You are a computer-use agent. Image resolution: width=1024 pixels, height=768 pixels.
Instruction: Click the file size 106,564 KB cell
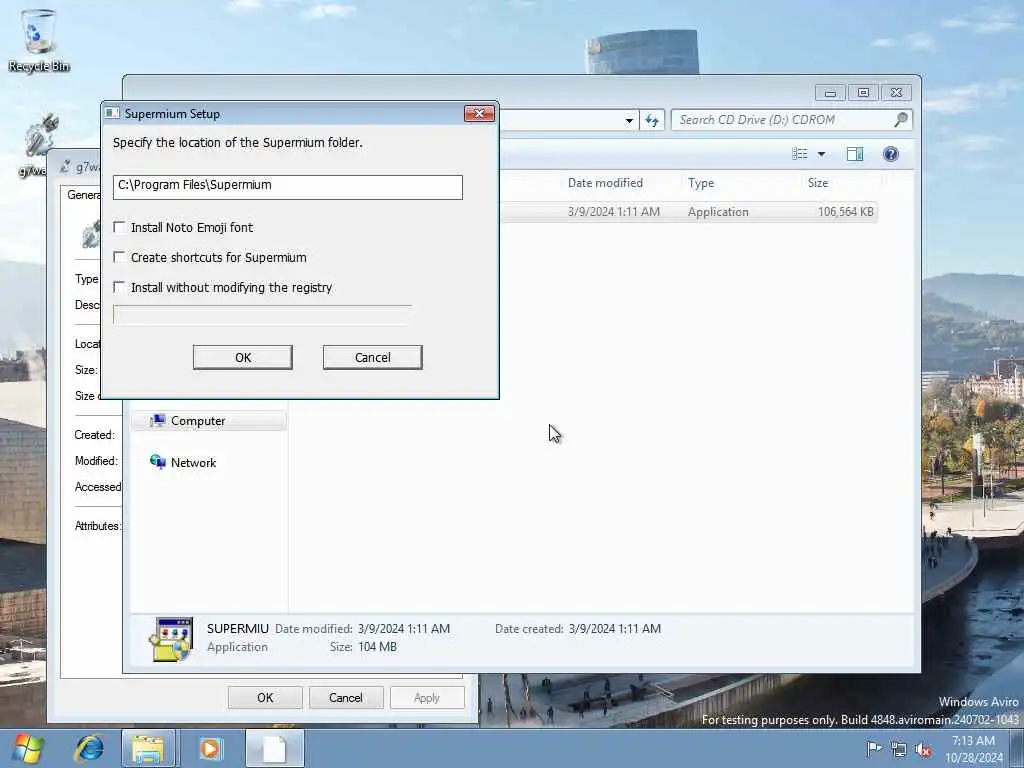pos(846,212)
